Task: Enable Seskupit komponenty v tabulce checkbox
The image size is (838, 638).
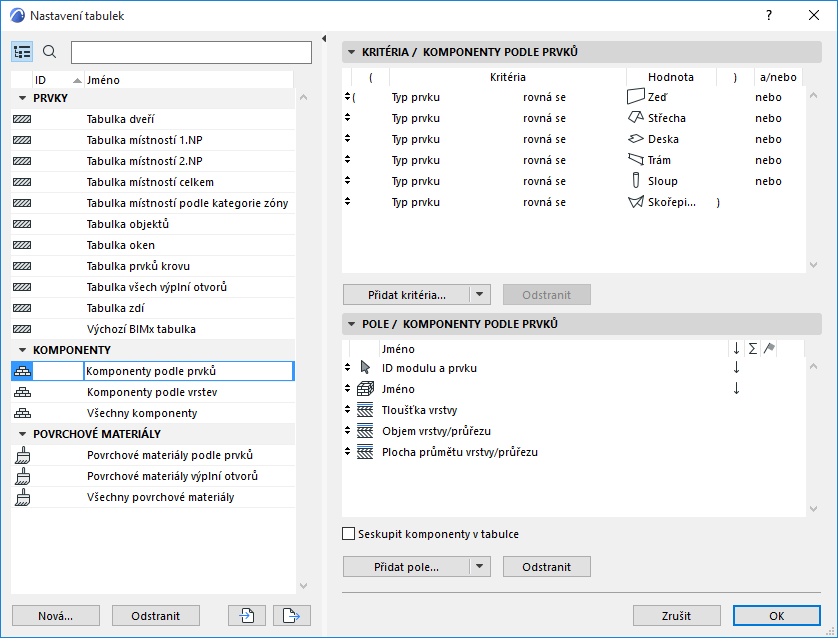Action: click(x=349, y=534)
